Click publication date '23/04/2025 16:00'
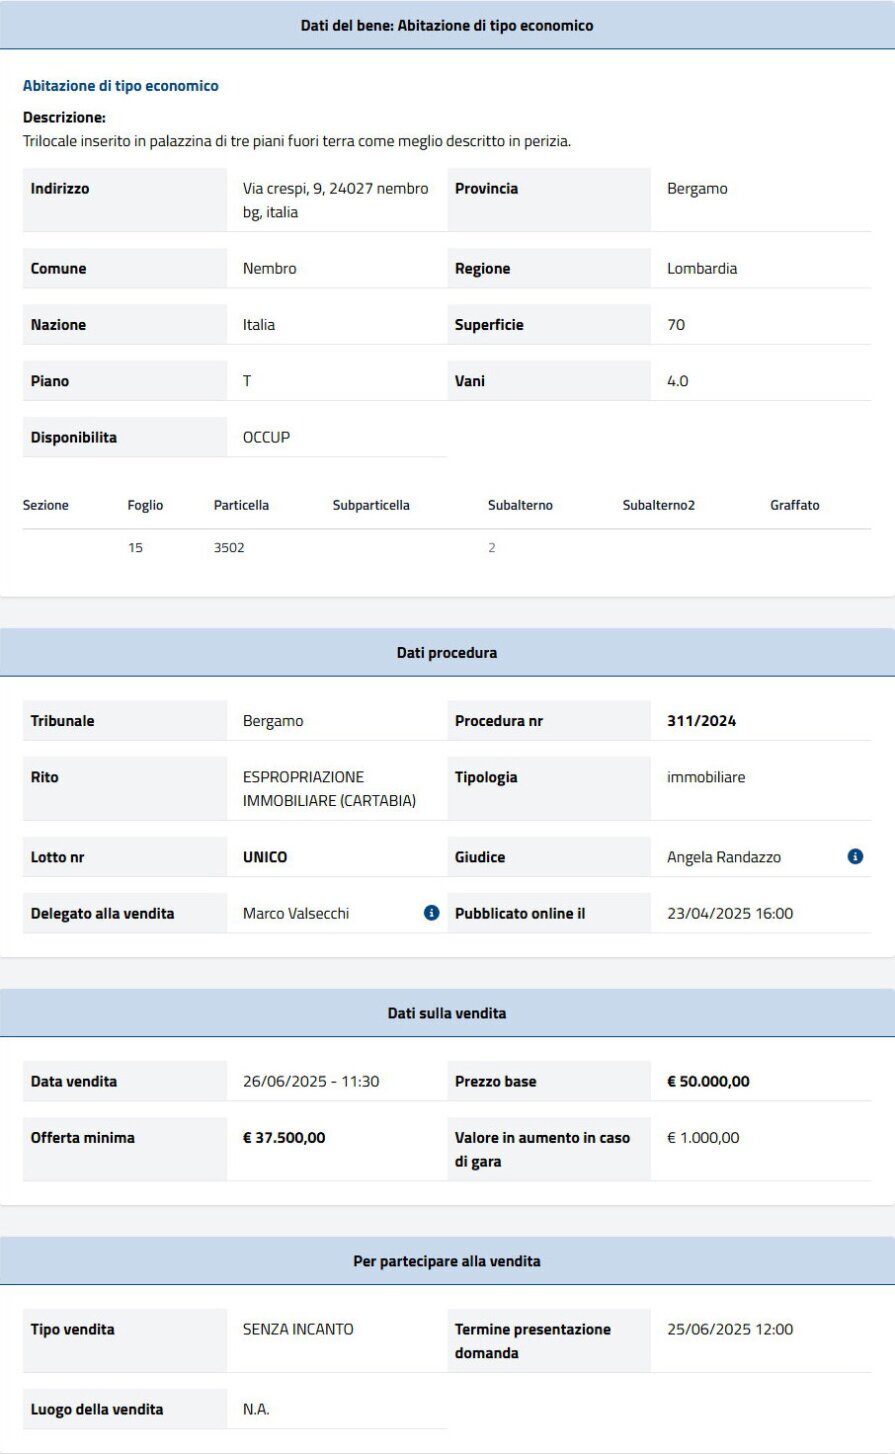Image resolution: width=895 pixels, height=1454 pixels. click(730, 913)
